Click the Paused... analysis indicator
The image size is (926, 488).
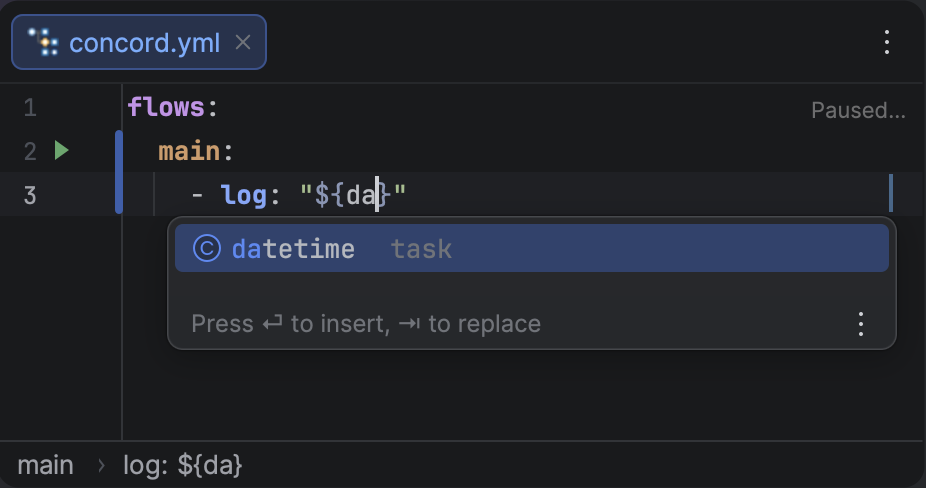coord(858,110)
